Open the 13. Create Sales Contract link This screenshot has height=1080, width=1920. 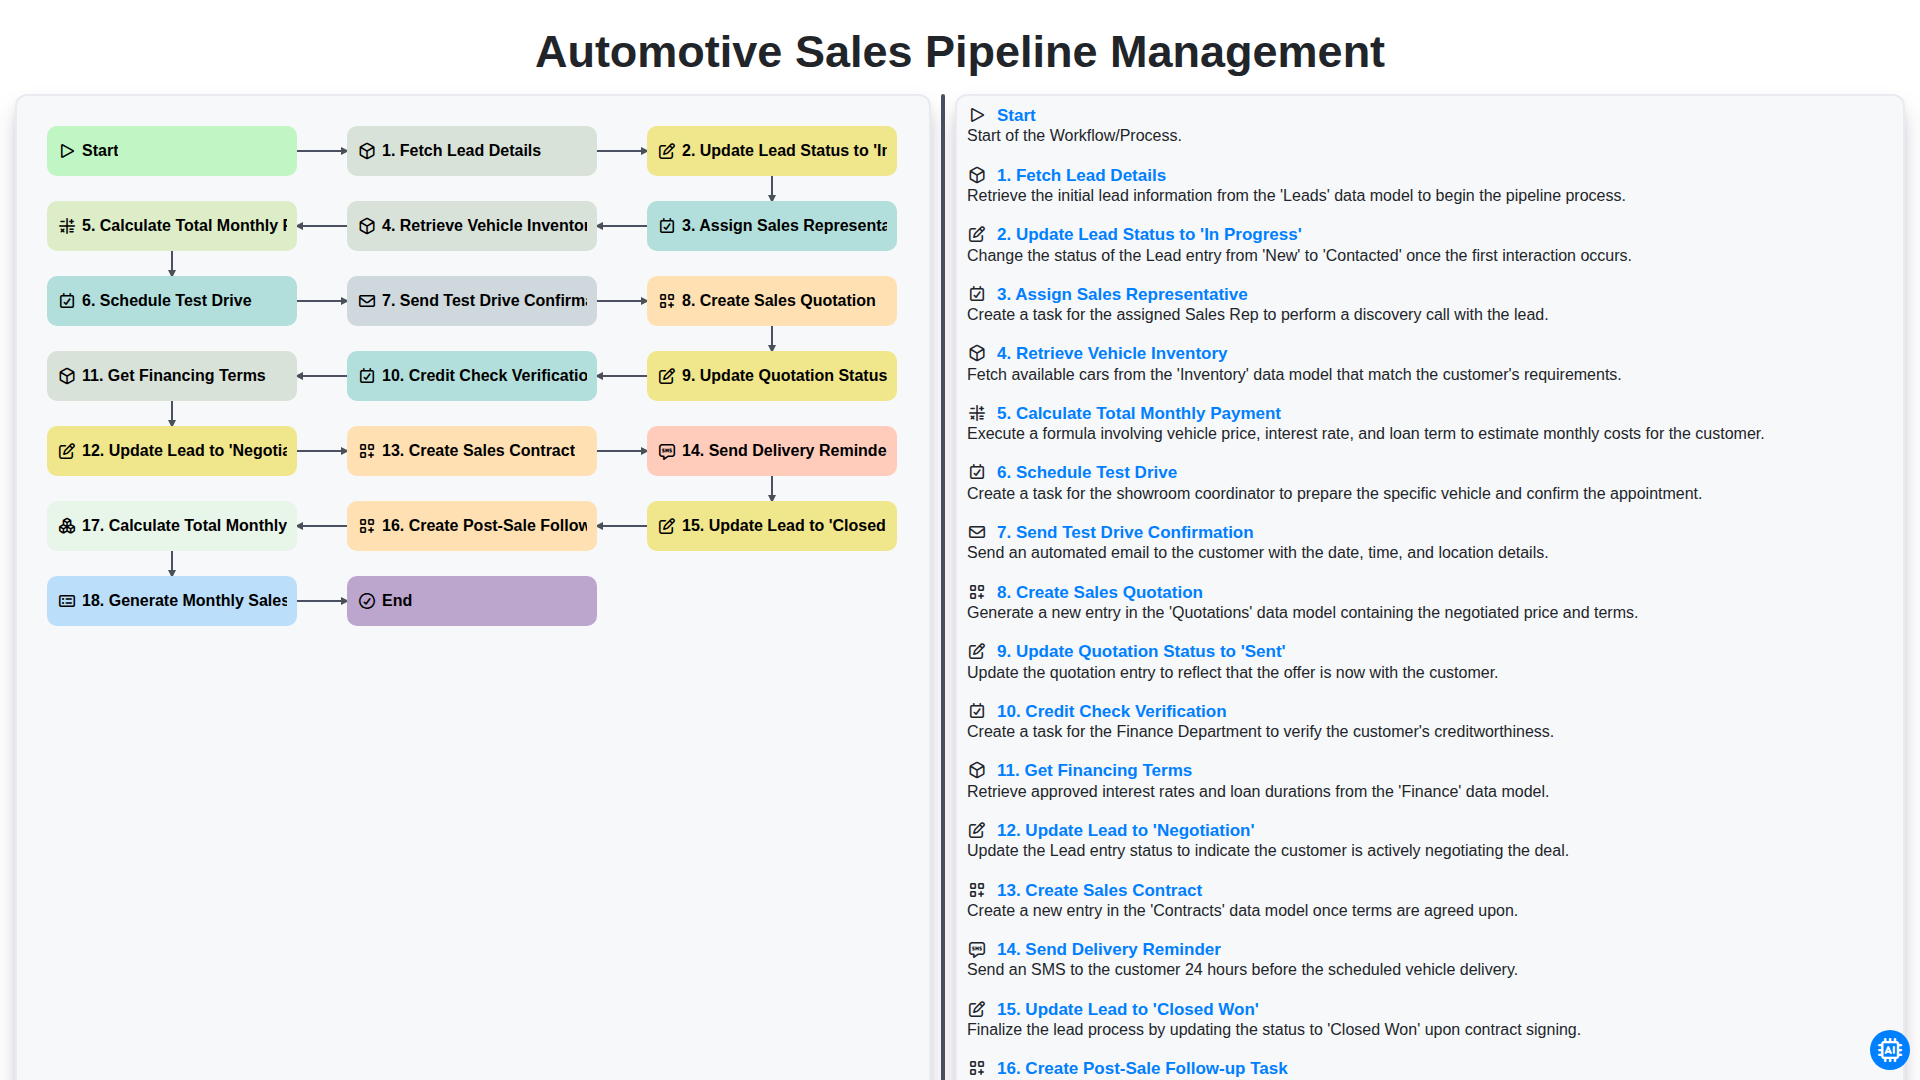pos(1099,890)
